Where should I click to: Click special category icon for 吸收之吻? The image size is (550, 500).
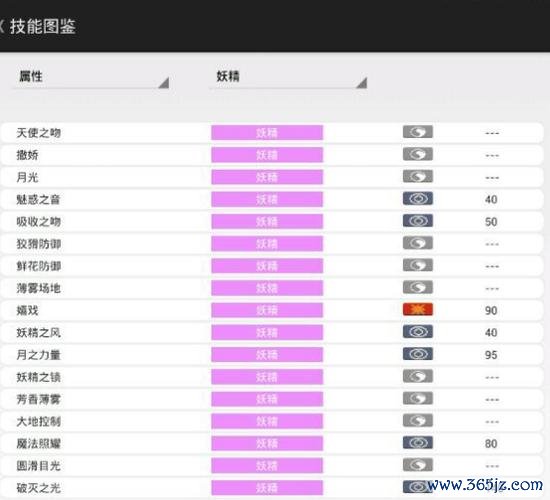(x=417, y=221)
